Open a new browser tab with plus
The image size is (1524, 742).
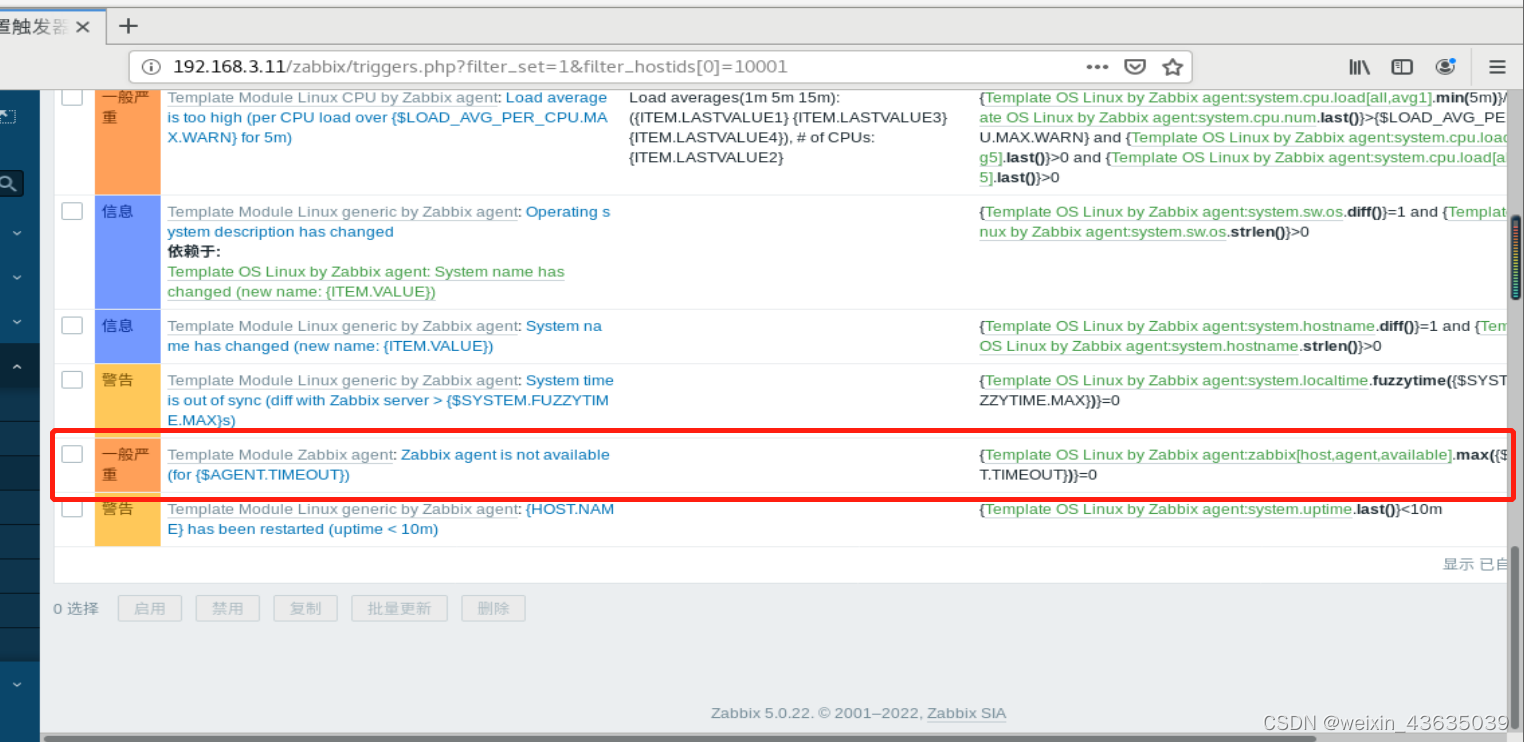click(x=128, y=25)
